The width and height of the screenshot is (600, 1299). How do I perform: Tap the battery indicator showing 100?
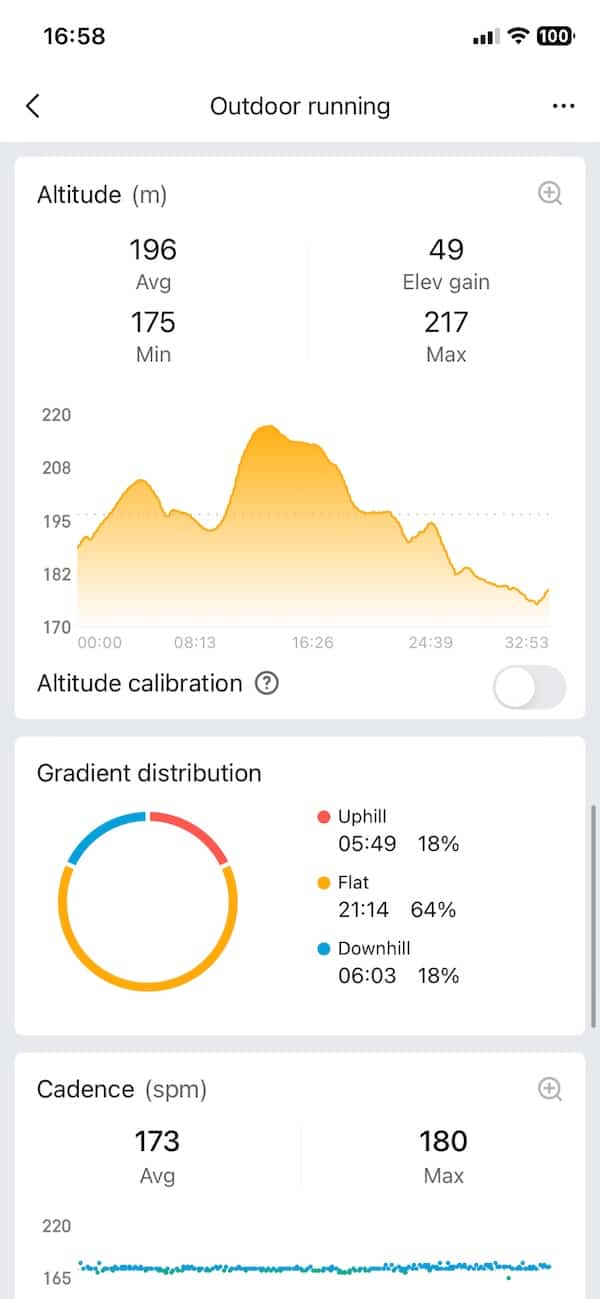555,36
